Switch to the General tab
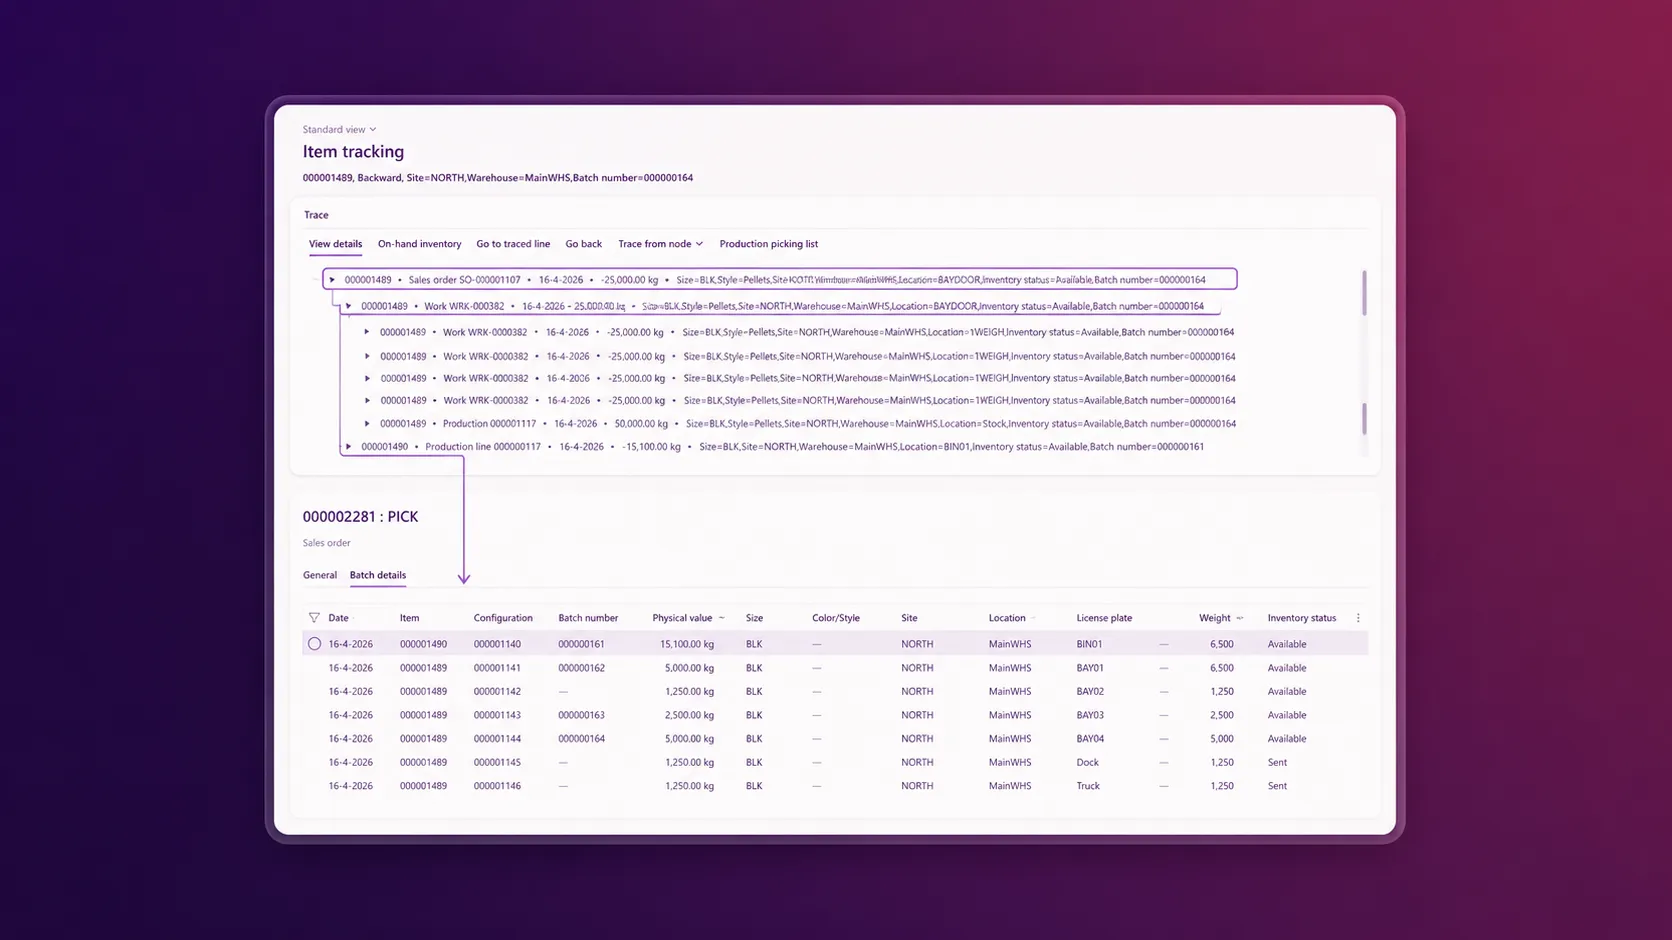1672x940 pixels. coord(320,575)
